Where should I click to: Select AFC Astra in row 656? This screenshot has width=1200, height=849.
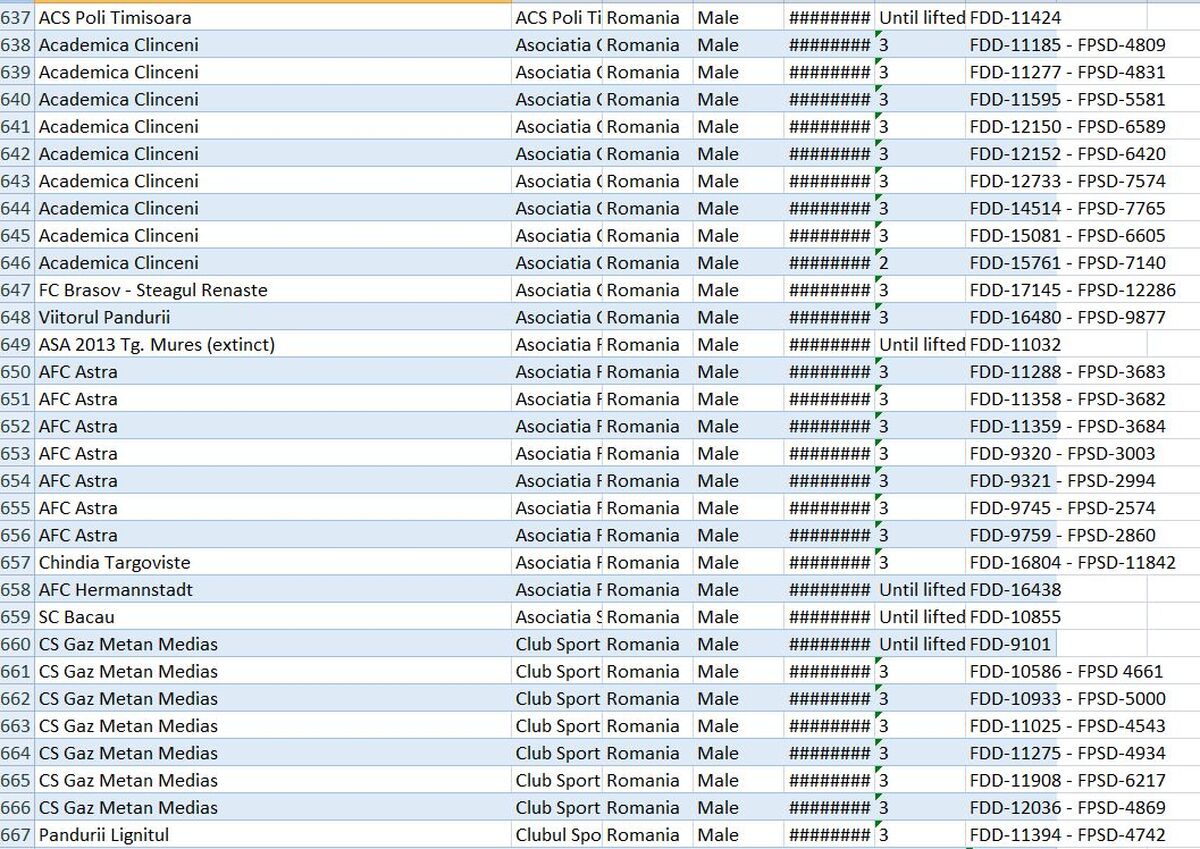(x=273, y=535)
